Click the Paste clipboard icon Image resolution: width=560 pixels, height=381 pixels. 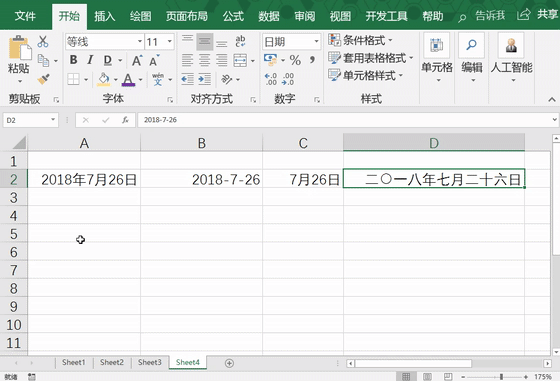20,48
